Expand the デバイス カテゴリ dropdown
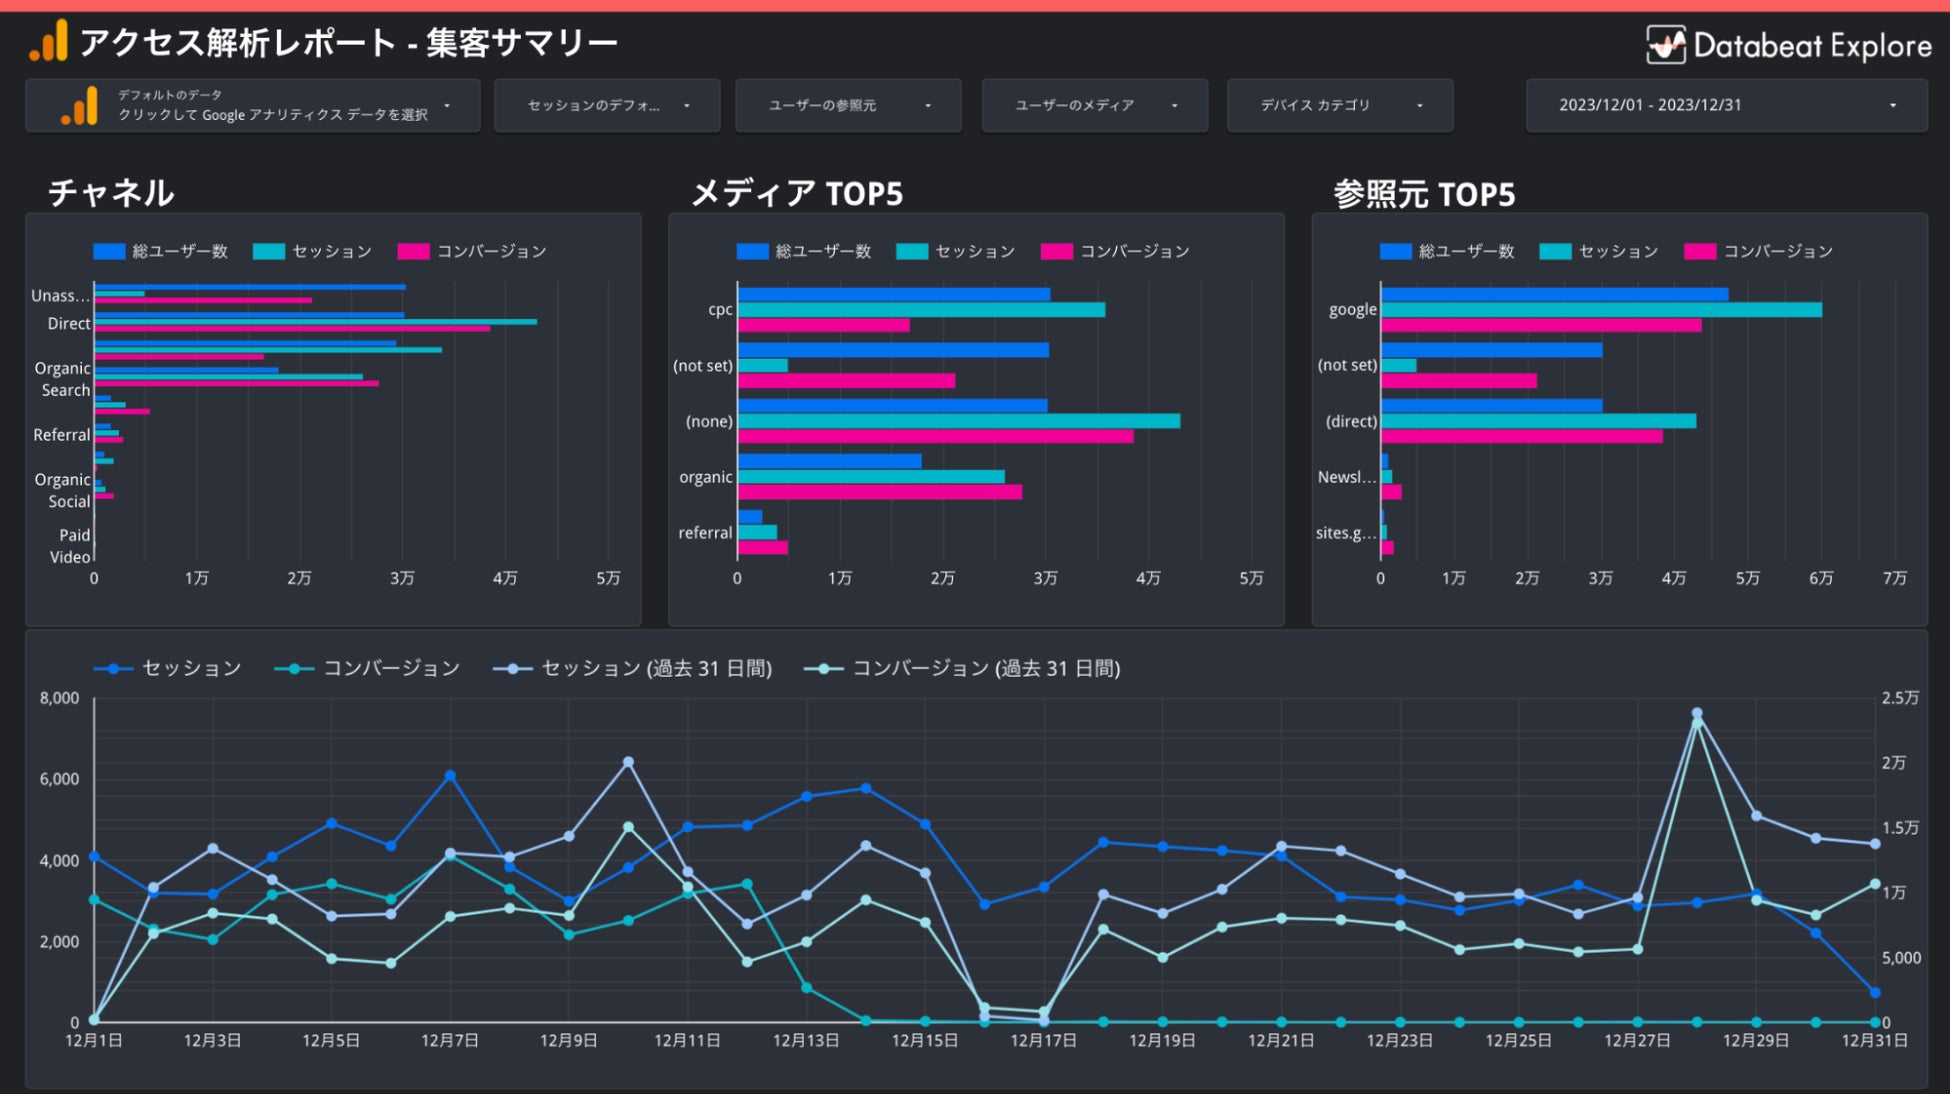This screenshot has width=1950, height=1094. click(x=1339, y=106)
